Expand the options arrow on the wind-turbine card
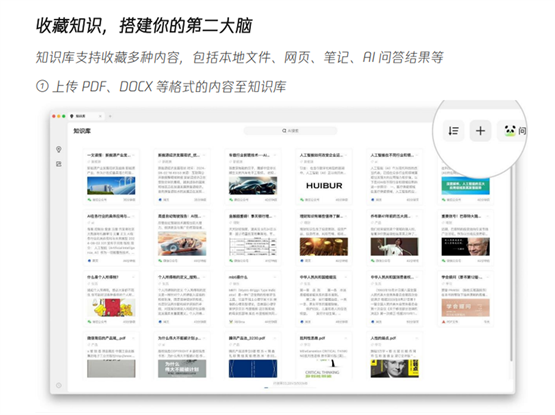Image resolution: width=555 pixels, height=415 pixels. coord(133,155)
